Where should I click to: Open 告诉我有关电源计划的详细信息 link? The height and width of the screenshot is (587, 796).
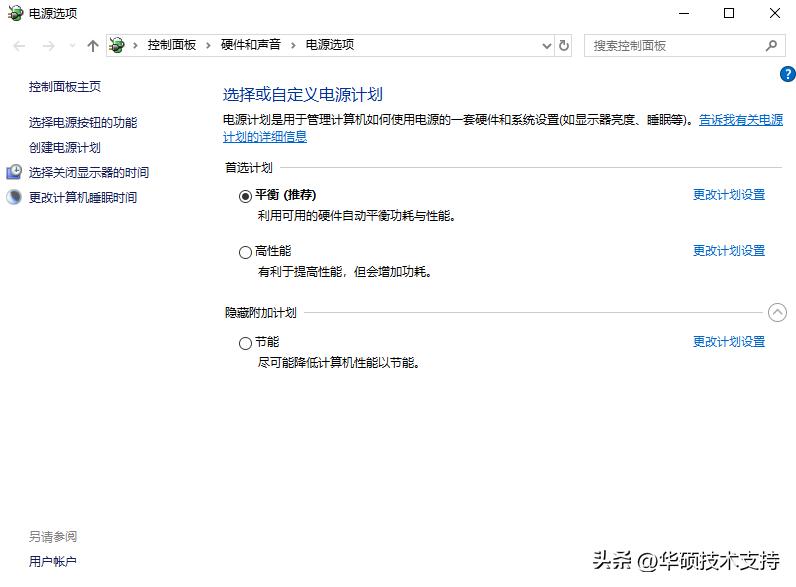point(741,120)
